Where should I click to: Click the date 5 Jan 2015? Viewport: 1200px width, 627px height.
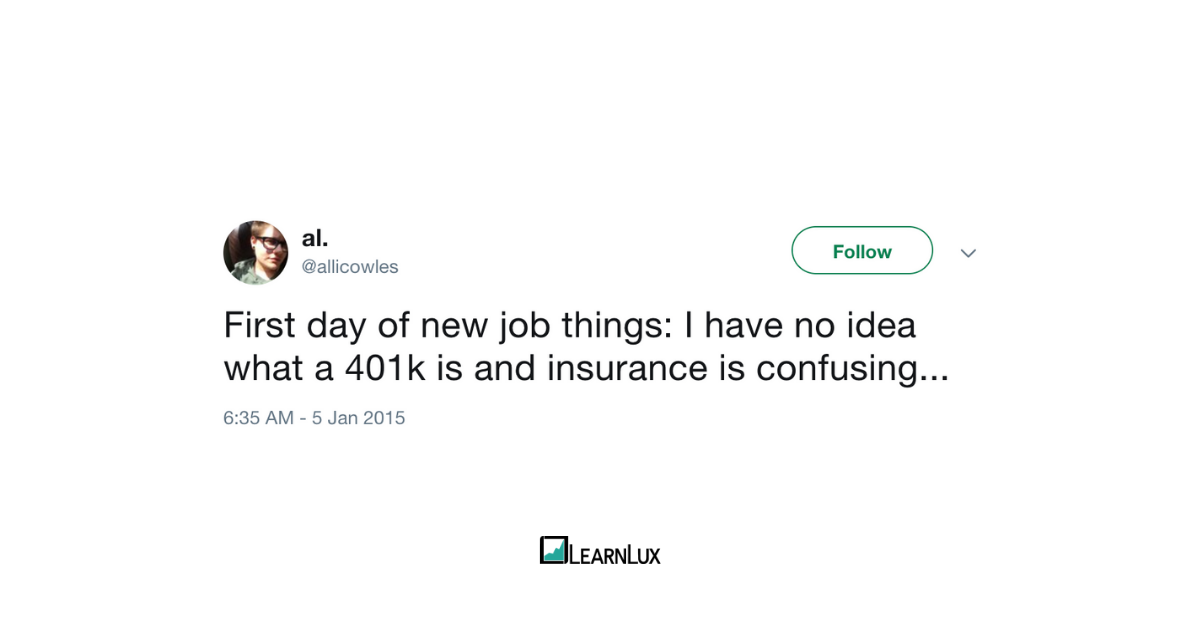pos(359,418)
